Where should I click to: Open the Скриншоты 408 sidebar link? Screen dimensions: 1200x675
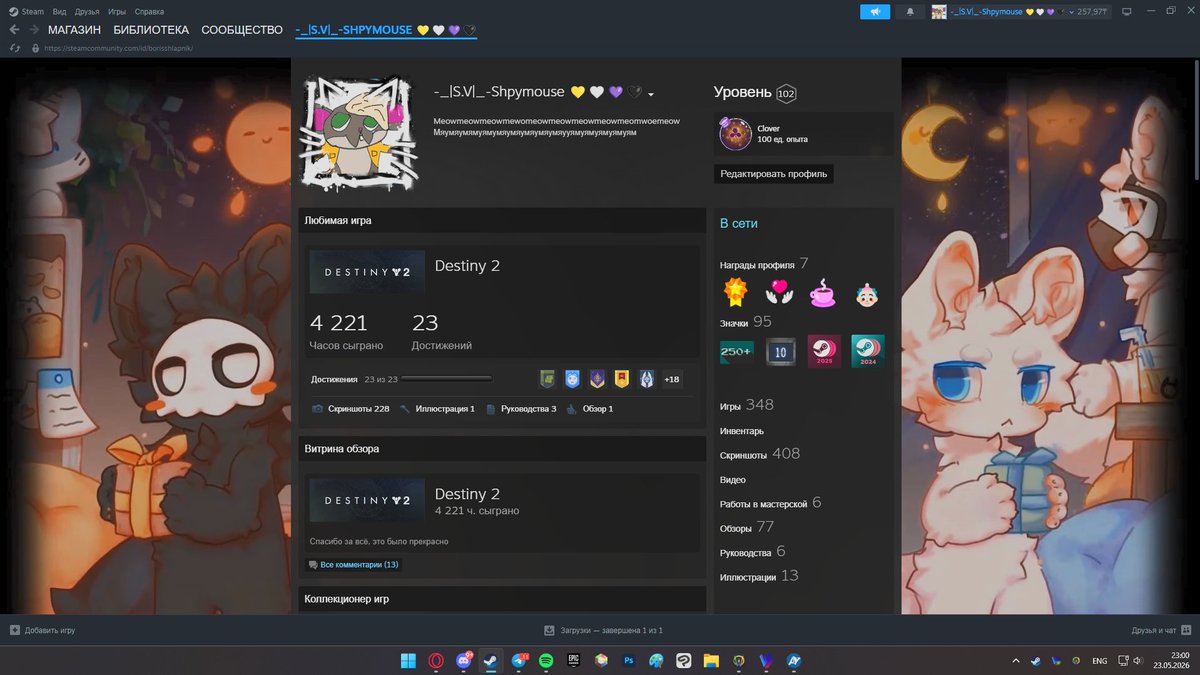tap(760, 454)
